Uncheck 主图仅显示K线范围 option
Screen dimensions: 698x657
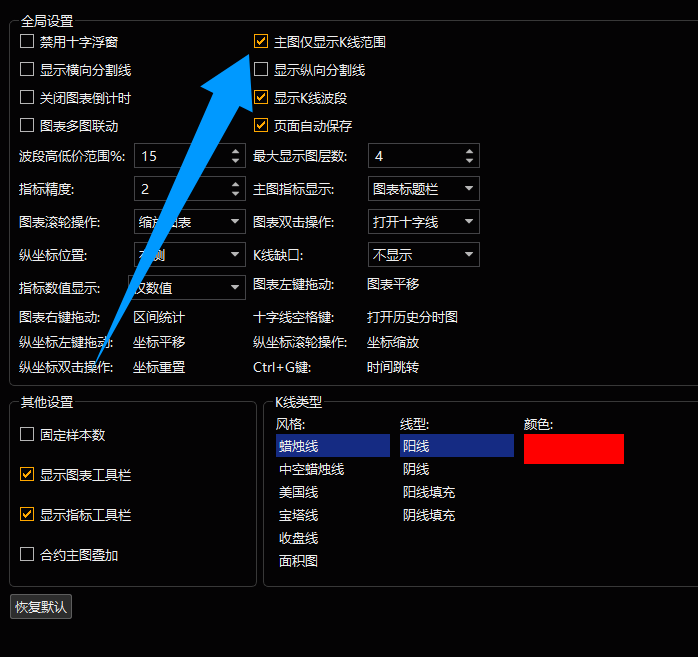click(261, 42)
